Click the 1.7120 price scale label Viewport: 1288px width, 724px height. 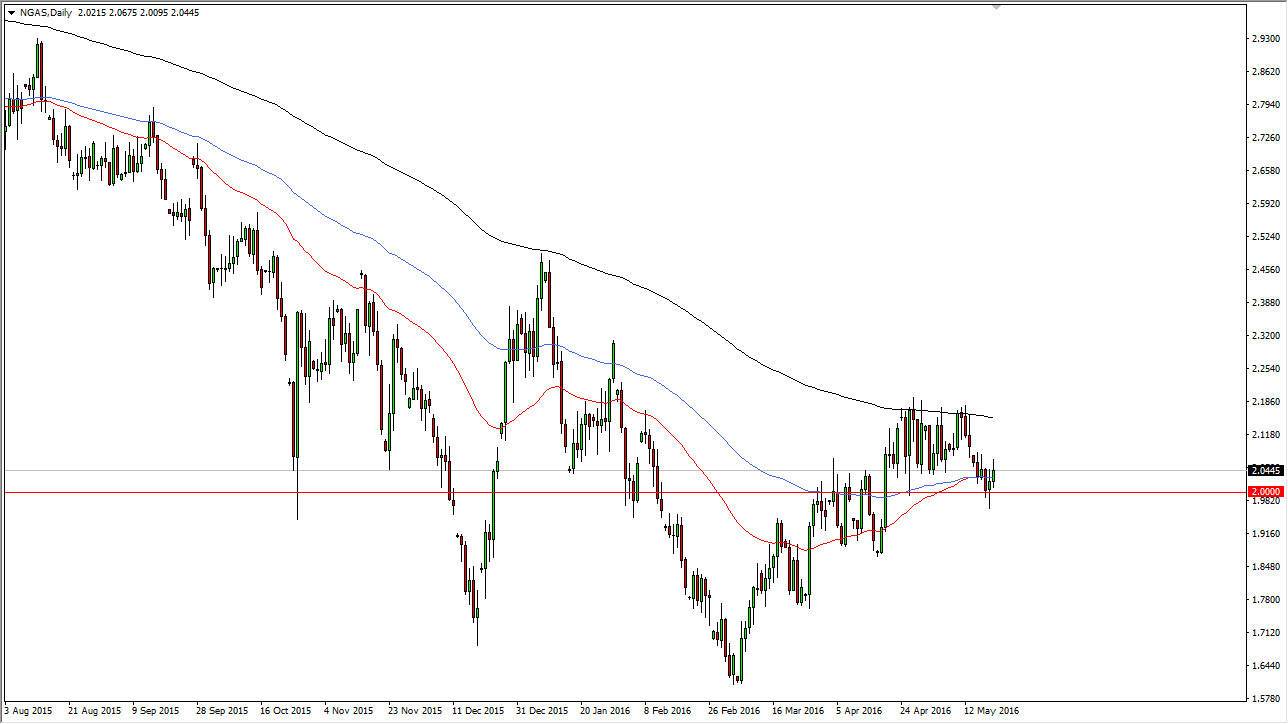tap(1265, 633)
